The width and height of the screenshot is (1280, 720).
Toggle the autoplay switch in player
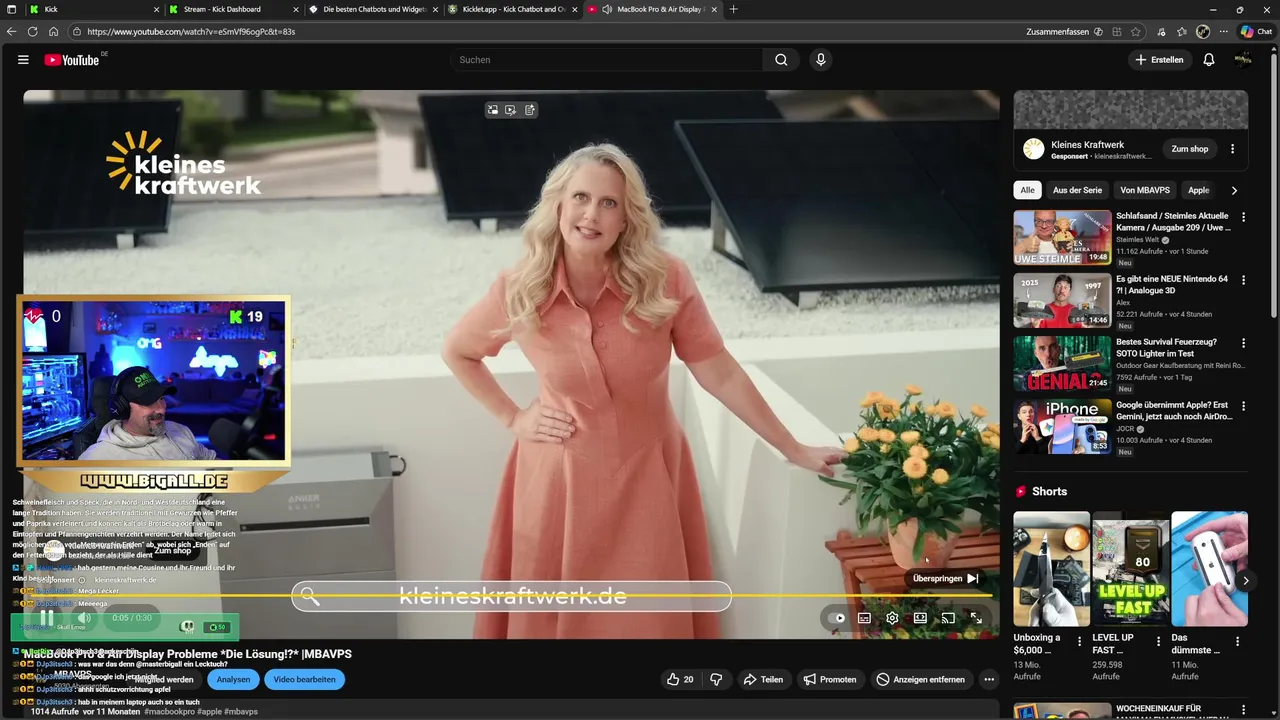(838, 618)
